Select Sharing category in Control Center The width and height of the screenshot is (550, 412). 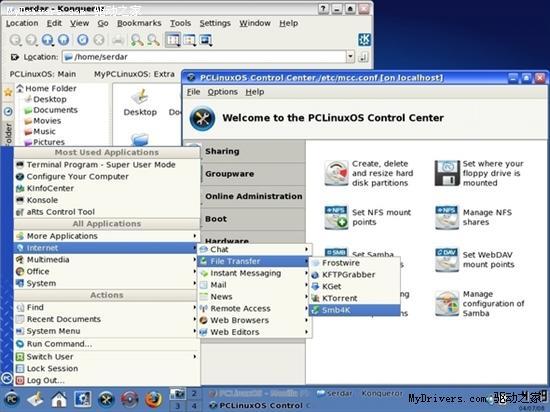[253, 151]
